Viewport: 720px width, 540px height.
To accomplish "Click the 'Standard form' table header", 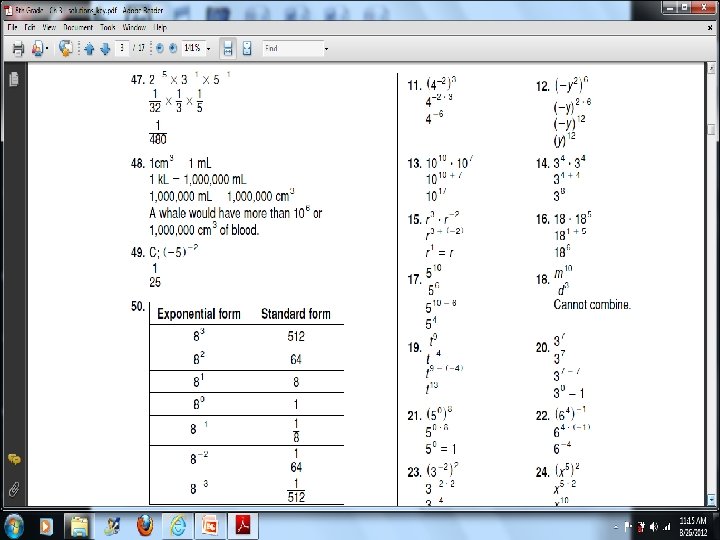I will pos(296,314).
